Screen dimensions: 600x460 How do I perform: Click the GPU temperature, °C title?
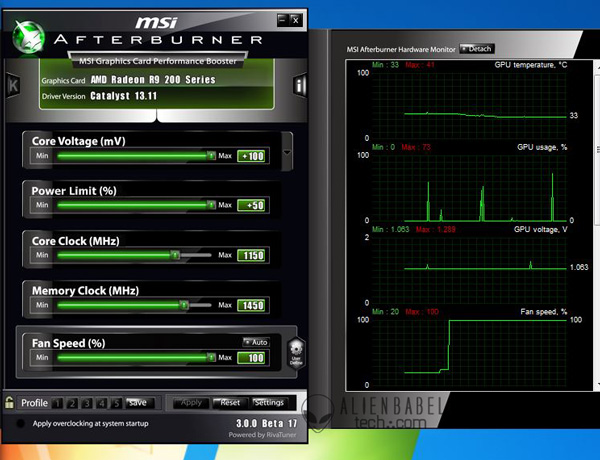click(x=531, y=65)
